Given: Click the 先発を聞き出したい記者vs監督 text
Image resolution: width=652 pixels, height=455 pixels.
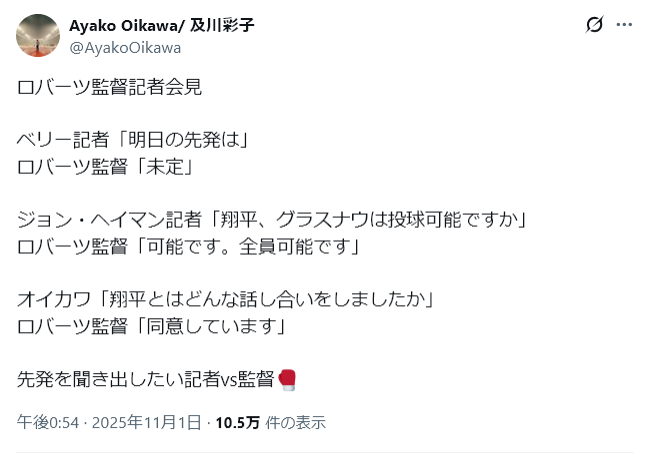Looking at the screenshot, I should pos(146,379).
